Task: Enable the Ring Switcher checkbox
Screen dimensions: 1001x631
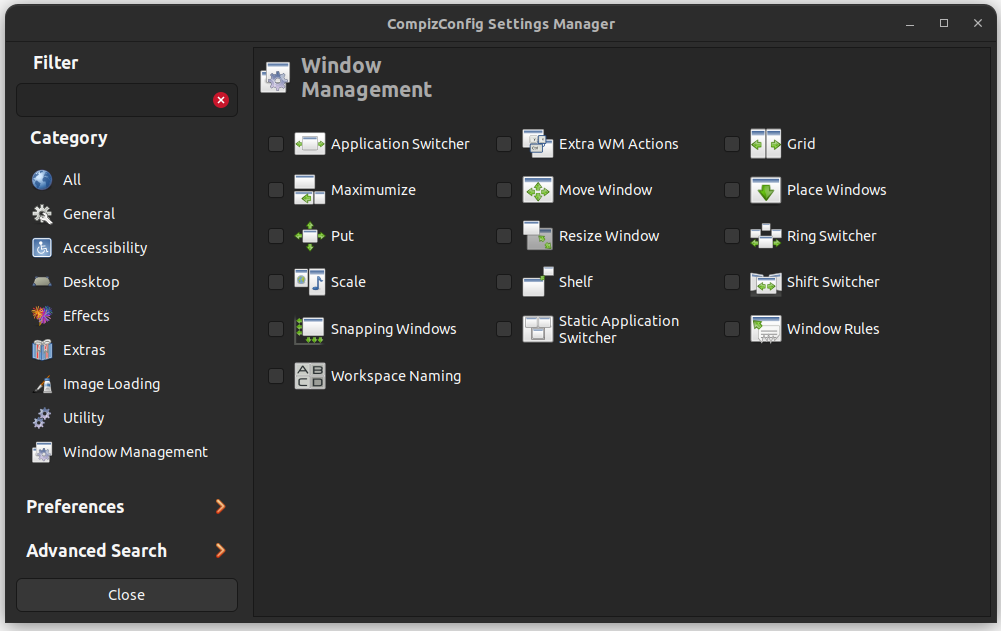Action: click(x=732, y=236)
